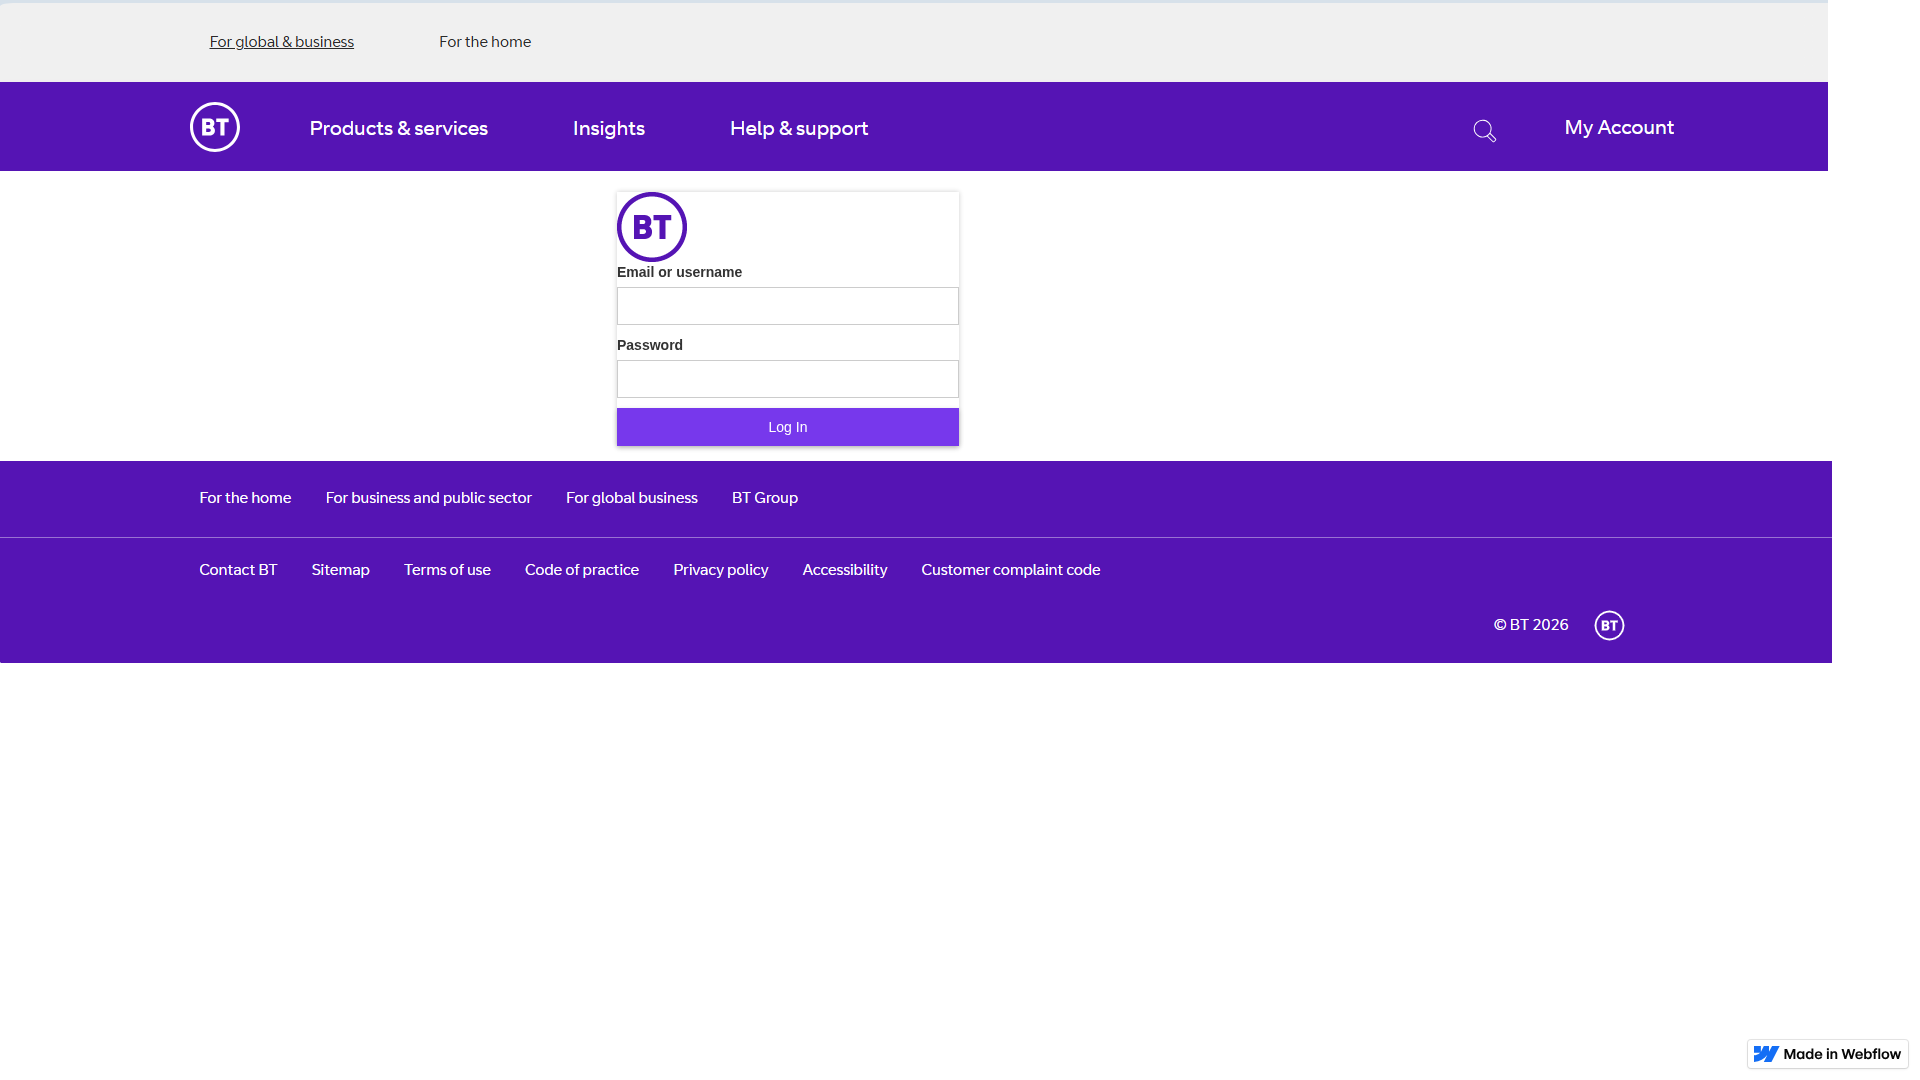Click the BT logo above login form

tap(652, 227)
